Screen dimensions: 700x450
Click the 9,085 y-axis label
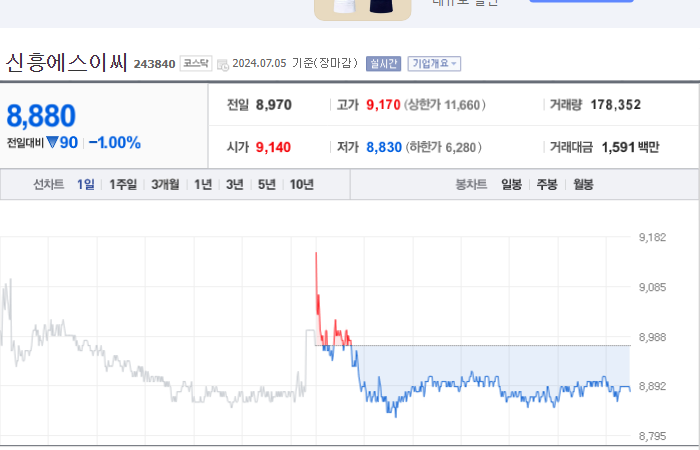[652, 288]
